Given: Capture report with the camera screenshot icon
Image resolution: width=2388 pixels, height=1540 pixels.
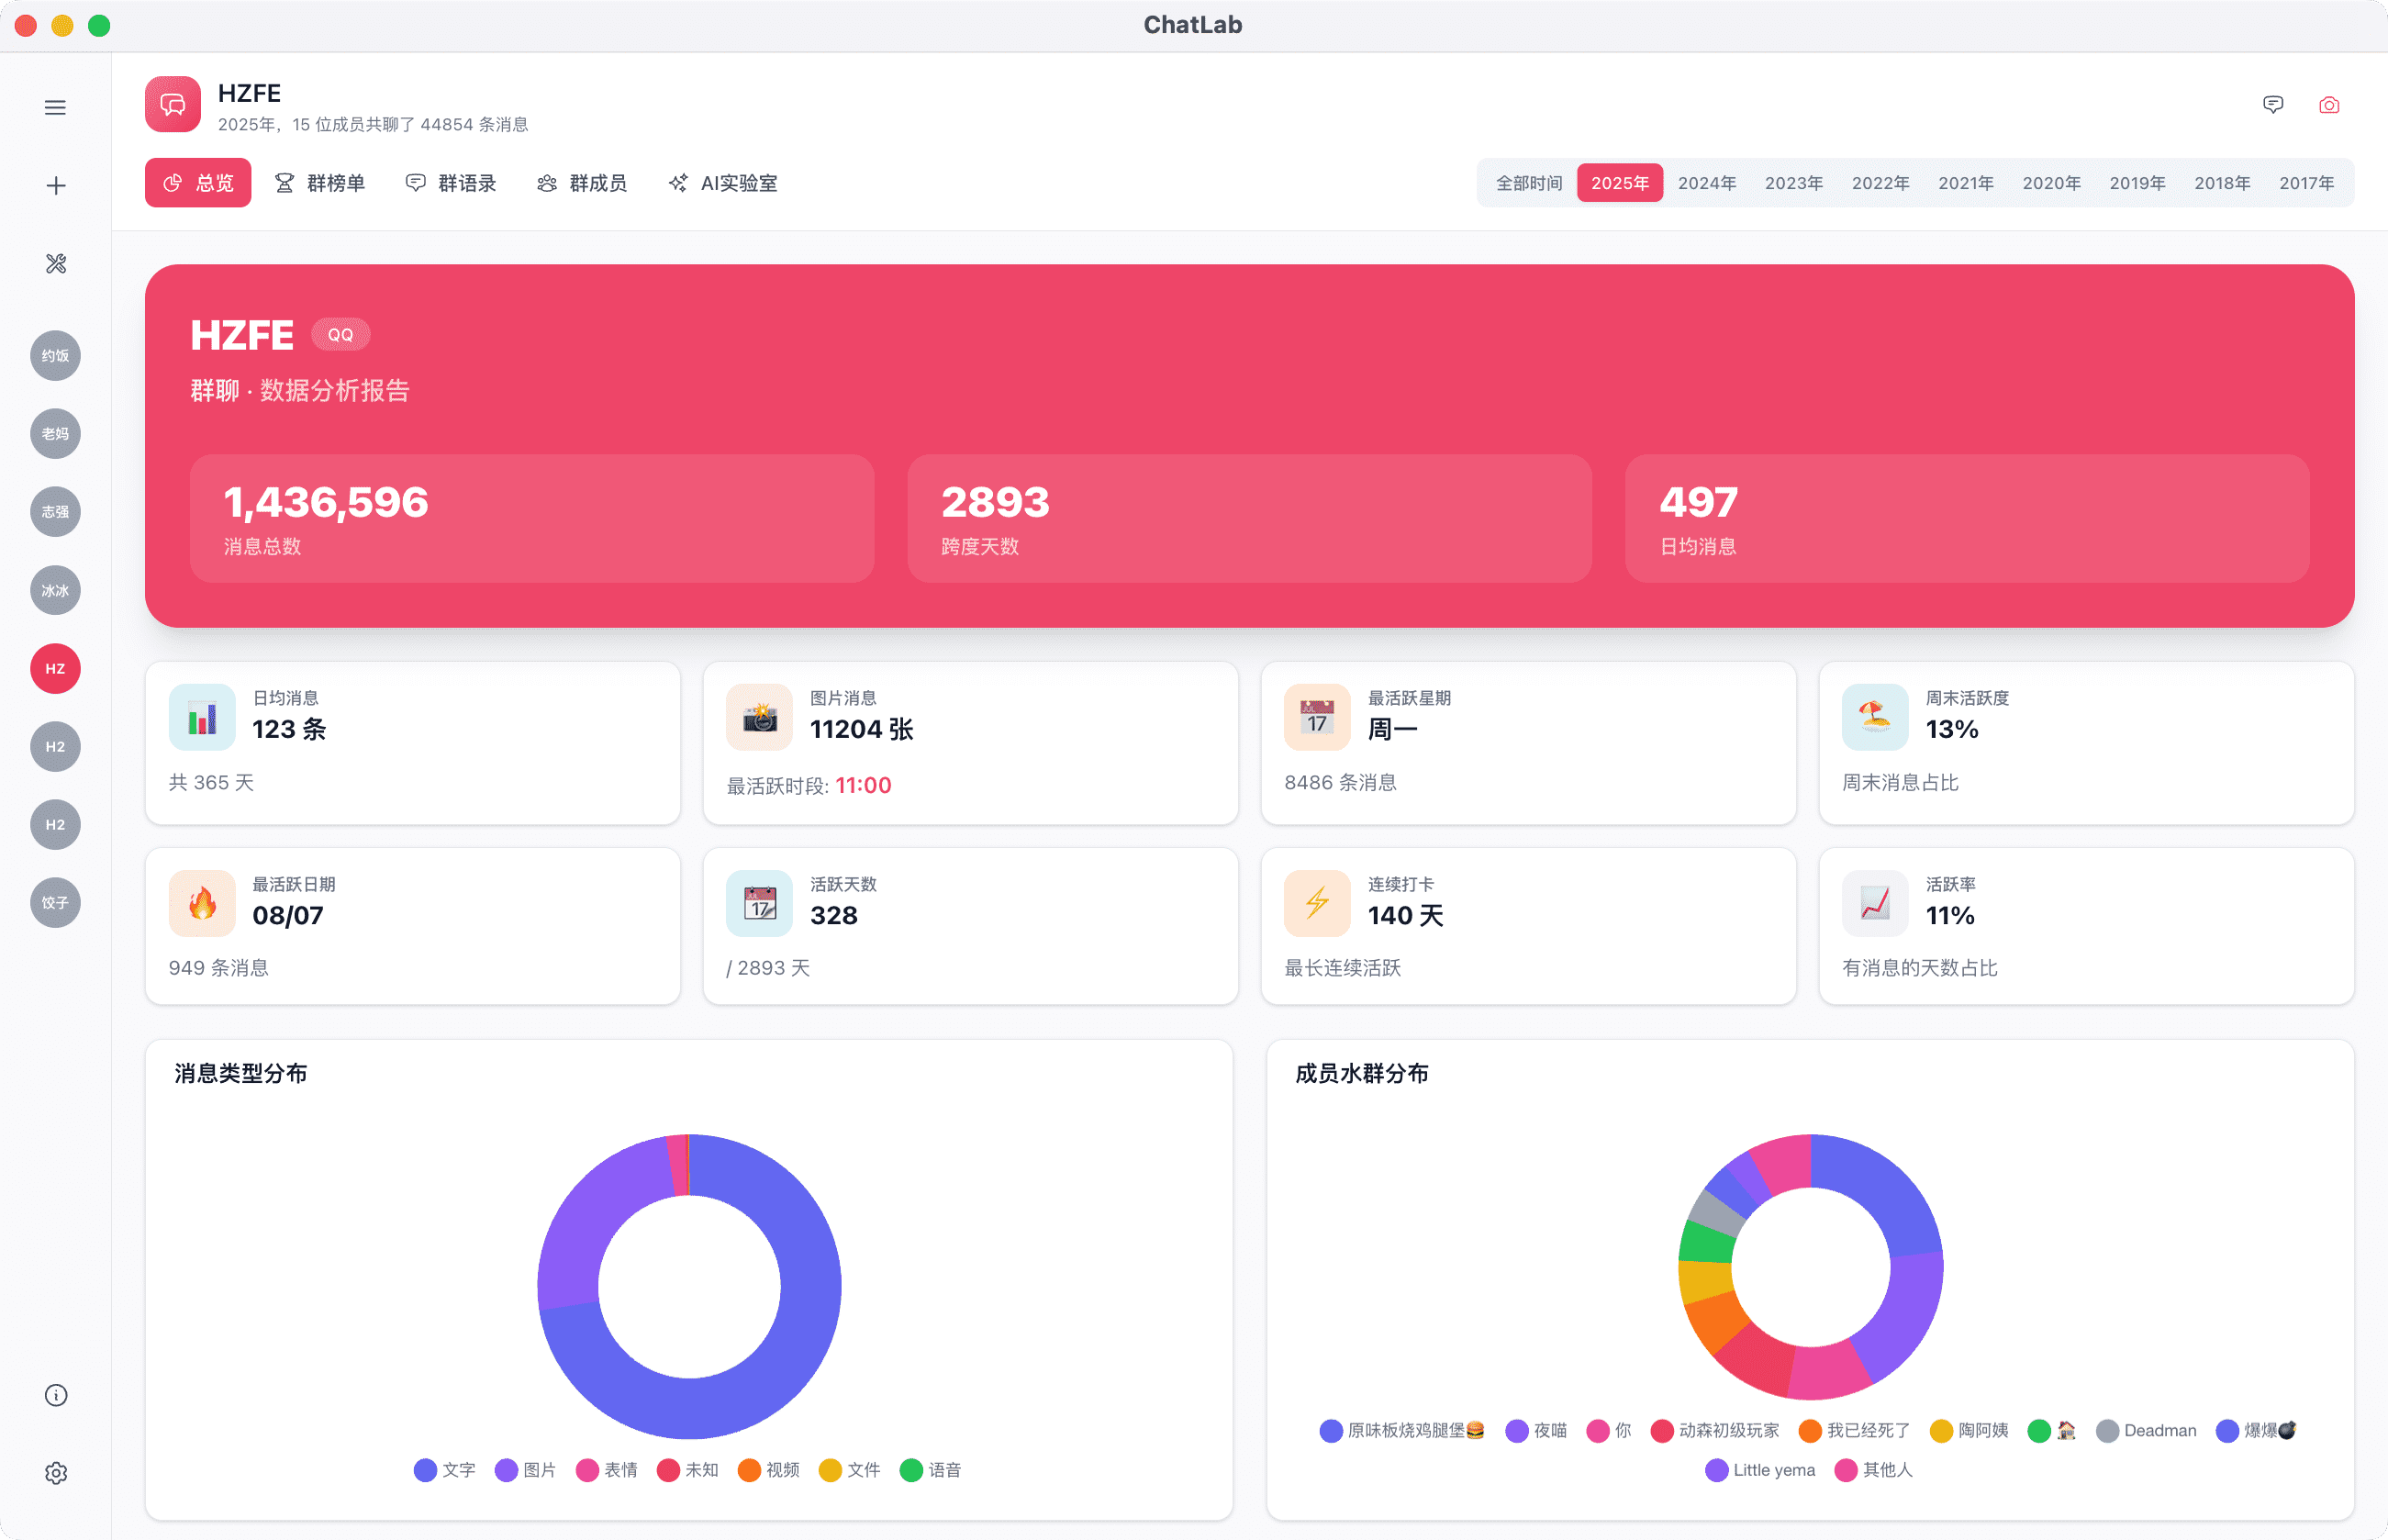Looking at the screenshot, I should (2328, 105).
